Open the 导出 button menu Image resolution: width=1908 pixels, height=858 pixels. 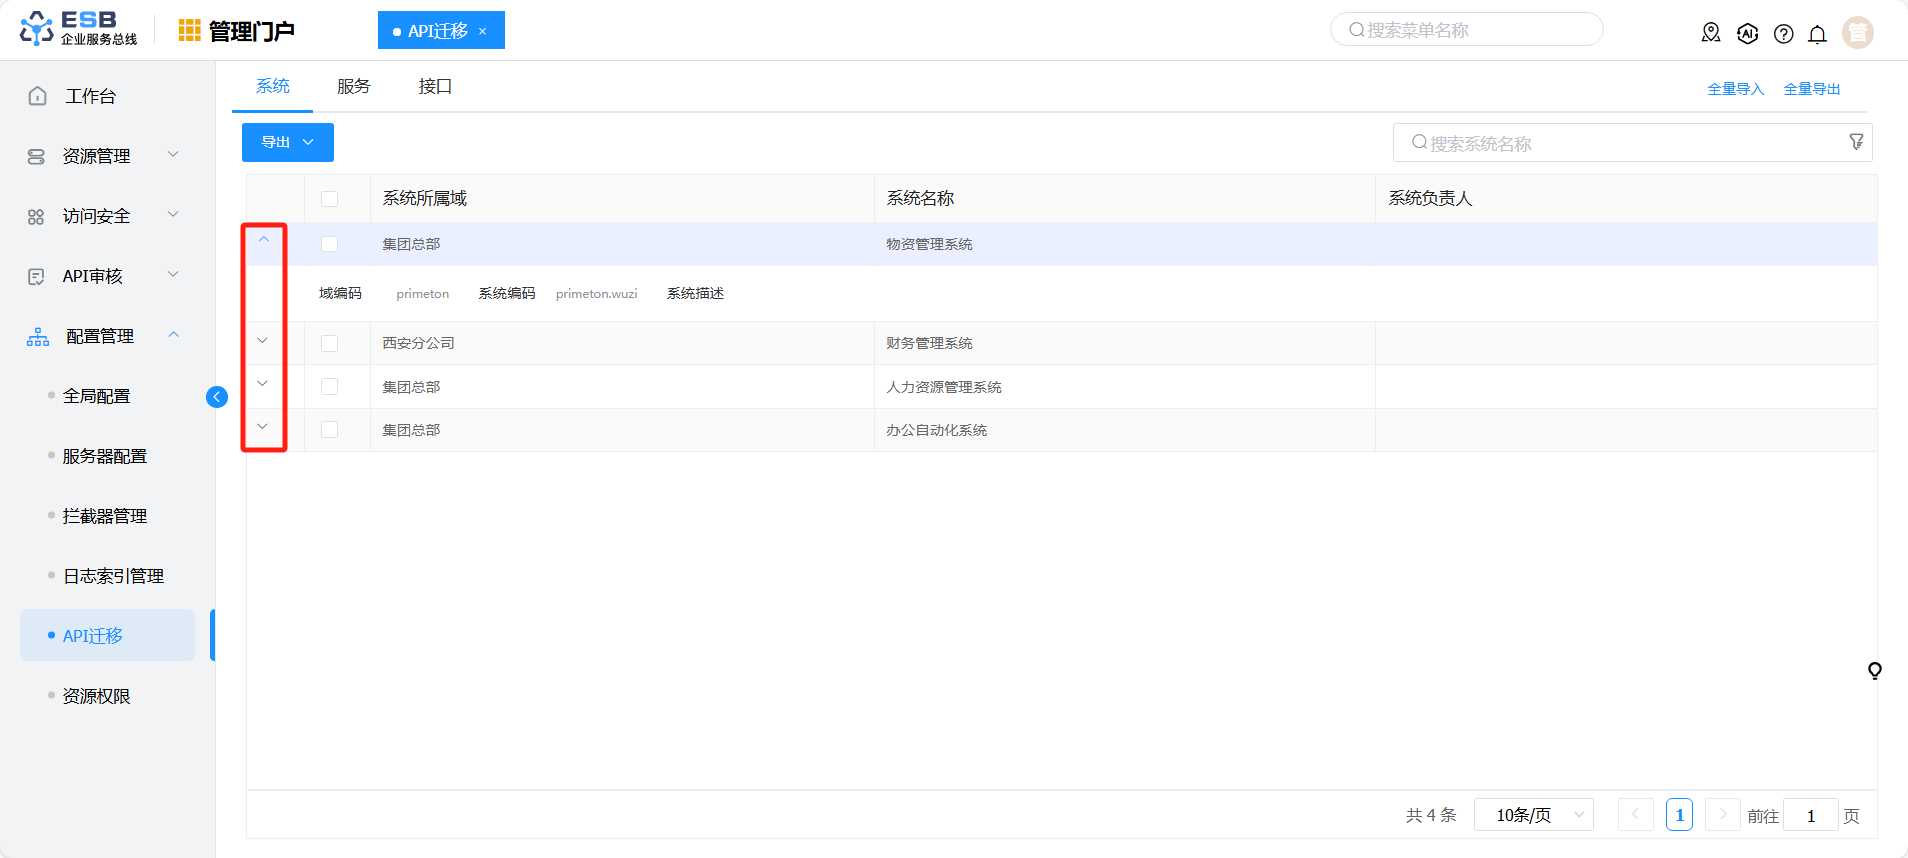tap(288, 142)
